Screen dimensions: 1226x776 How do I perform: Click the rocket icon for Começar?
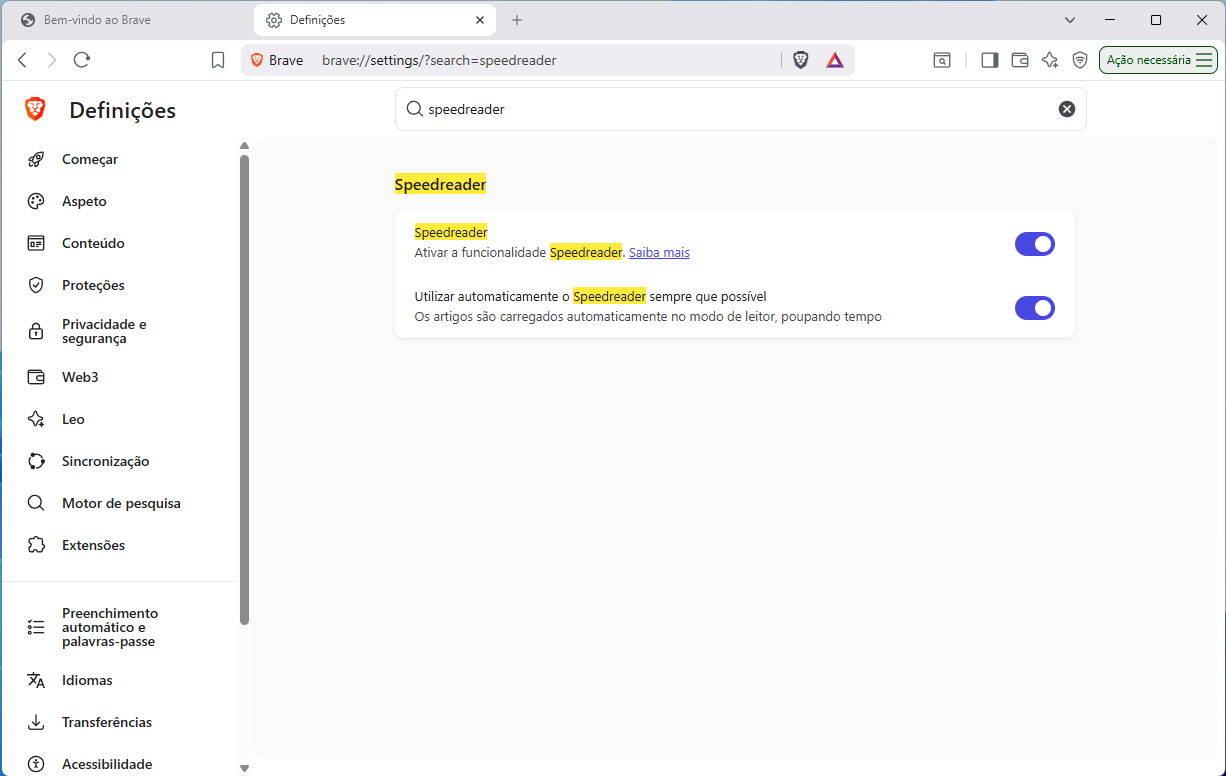tap(36, 159)
